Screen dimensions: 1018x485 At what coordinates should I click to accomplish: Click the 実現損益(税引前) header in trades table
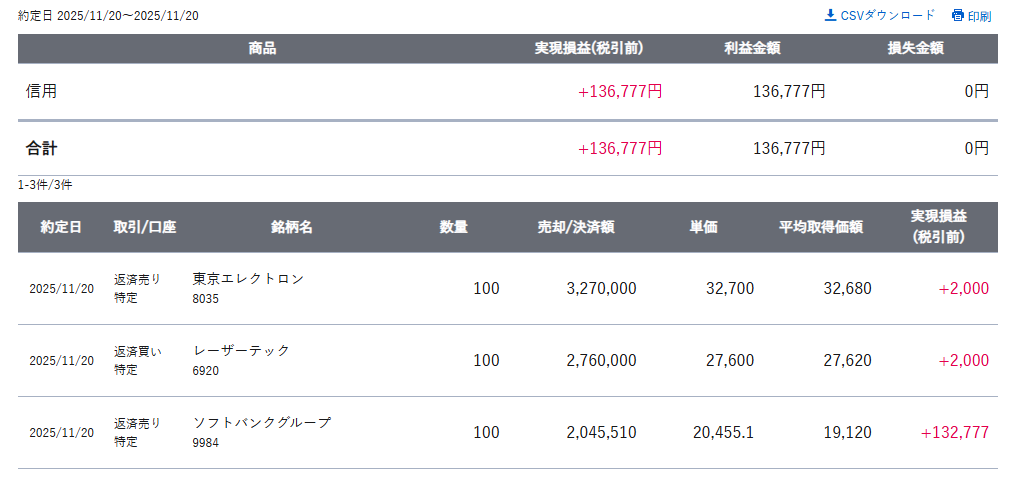pyautogui.click(x=939, y=227)
